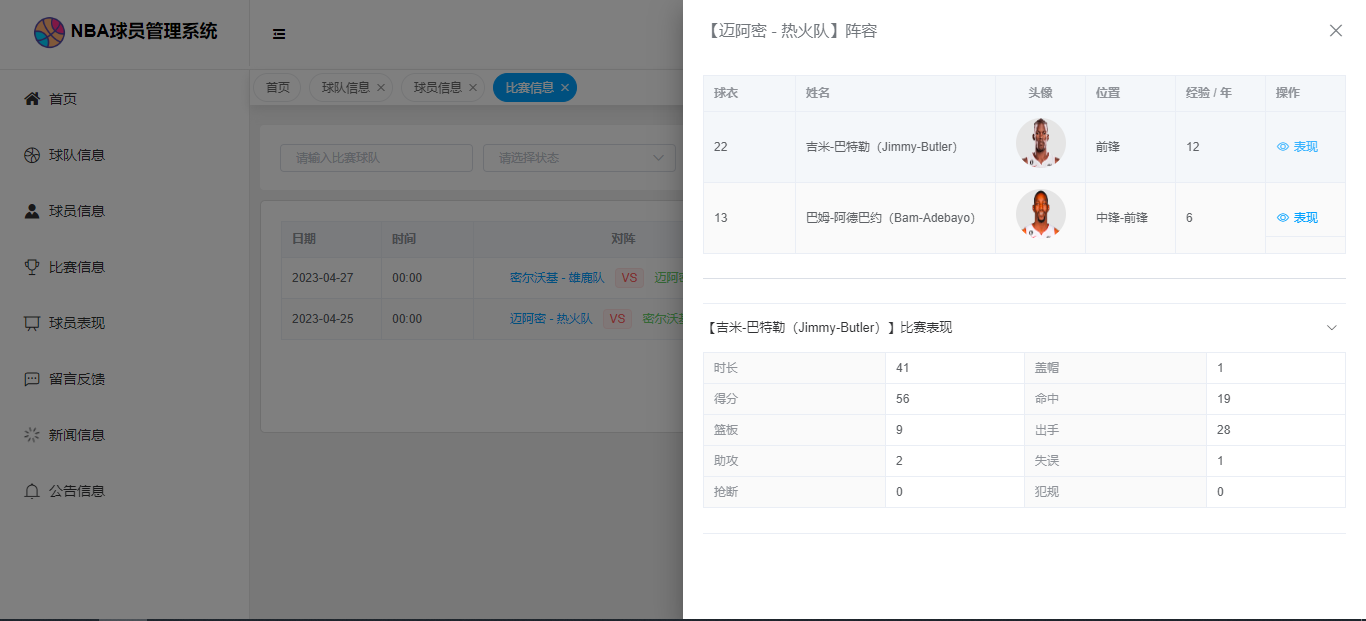1366x621 pixels.
Task: Click 迈阿密 - 热火队 link in 2023-04-25 row
Action: (551, 319)
